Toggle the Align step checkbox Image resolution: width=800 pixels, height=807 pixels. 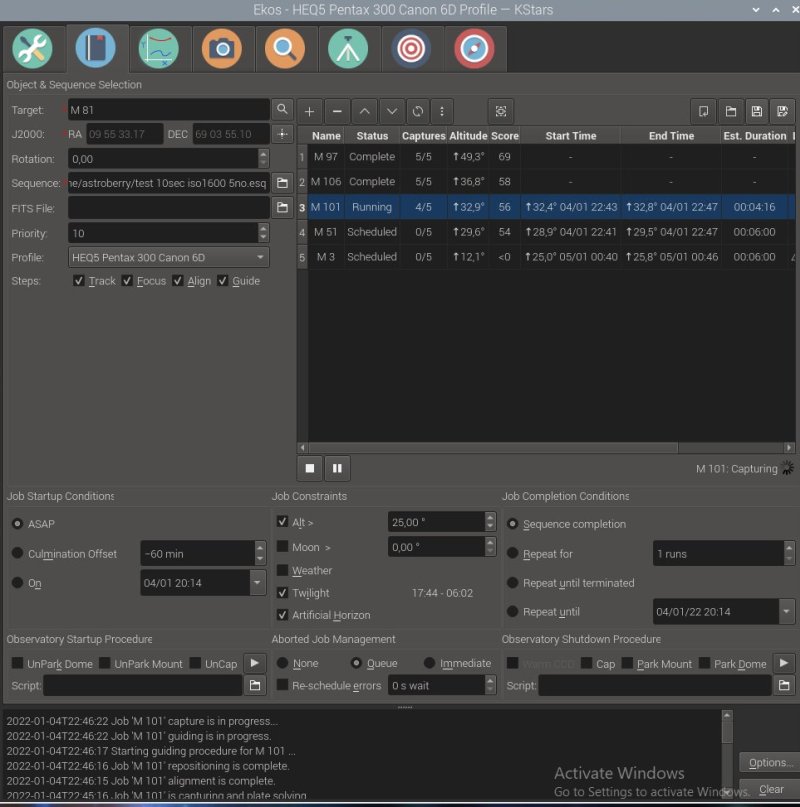[x=178, y=280]
